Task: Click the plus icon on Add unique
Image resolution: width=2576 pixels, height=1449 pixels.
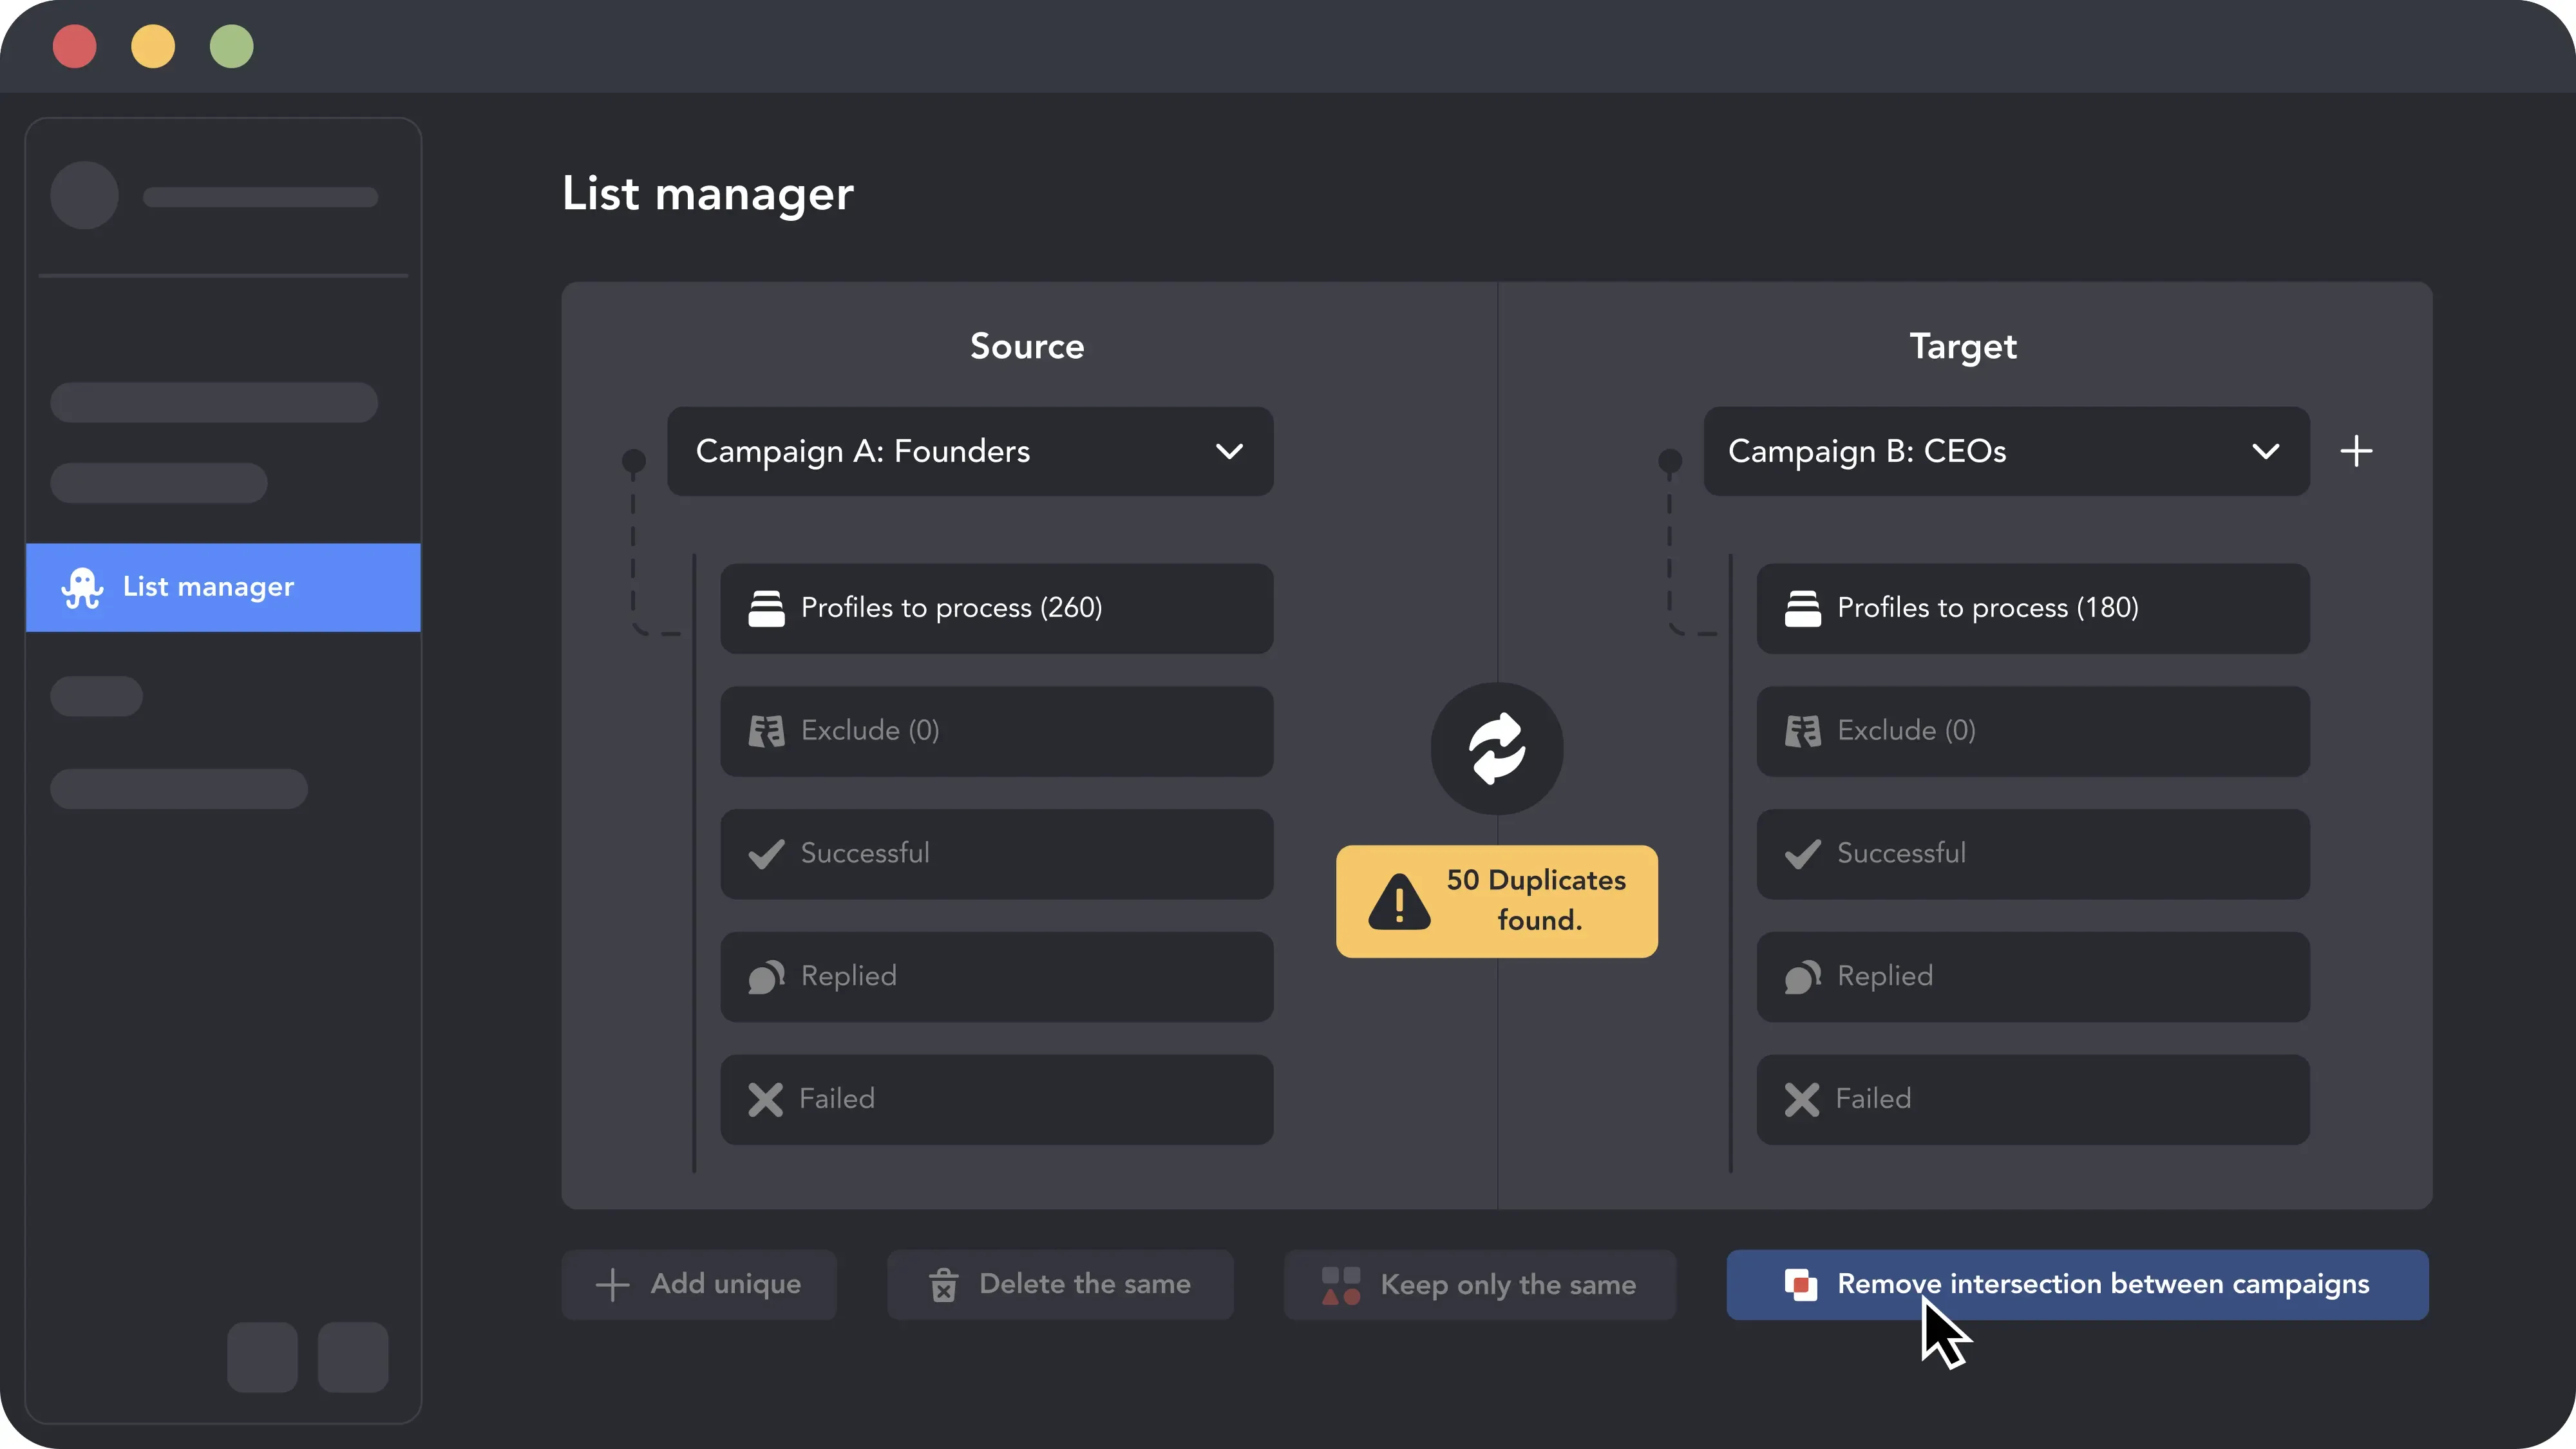Action: 612,1285
